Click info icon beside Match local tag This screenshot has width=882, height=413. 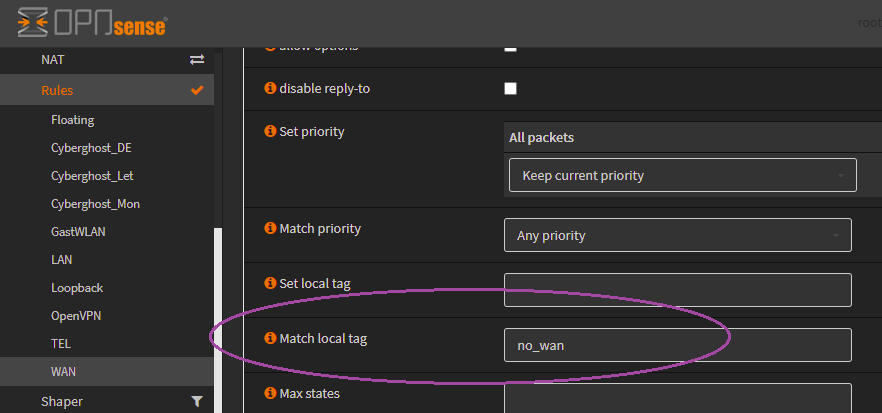tap(269, 339)
